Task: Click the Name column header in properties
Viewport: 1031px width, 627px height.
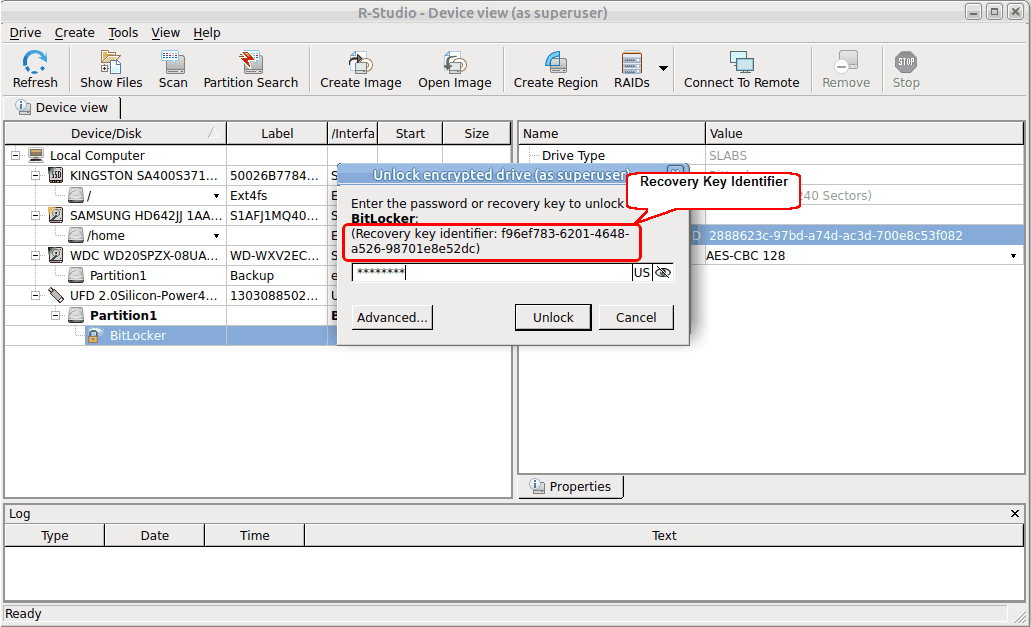Action: pos(611,133)
